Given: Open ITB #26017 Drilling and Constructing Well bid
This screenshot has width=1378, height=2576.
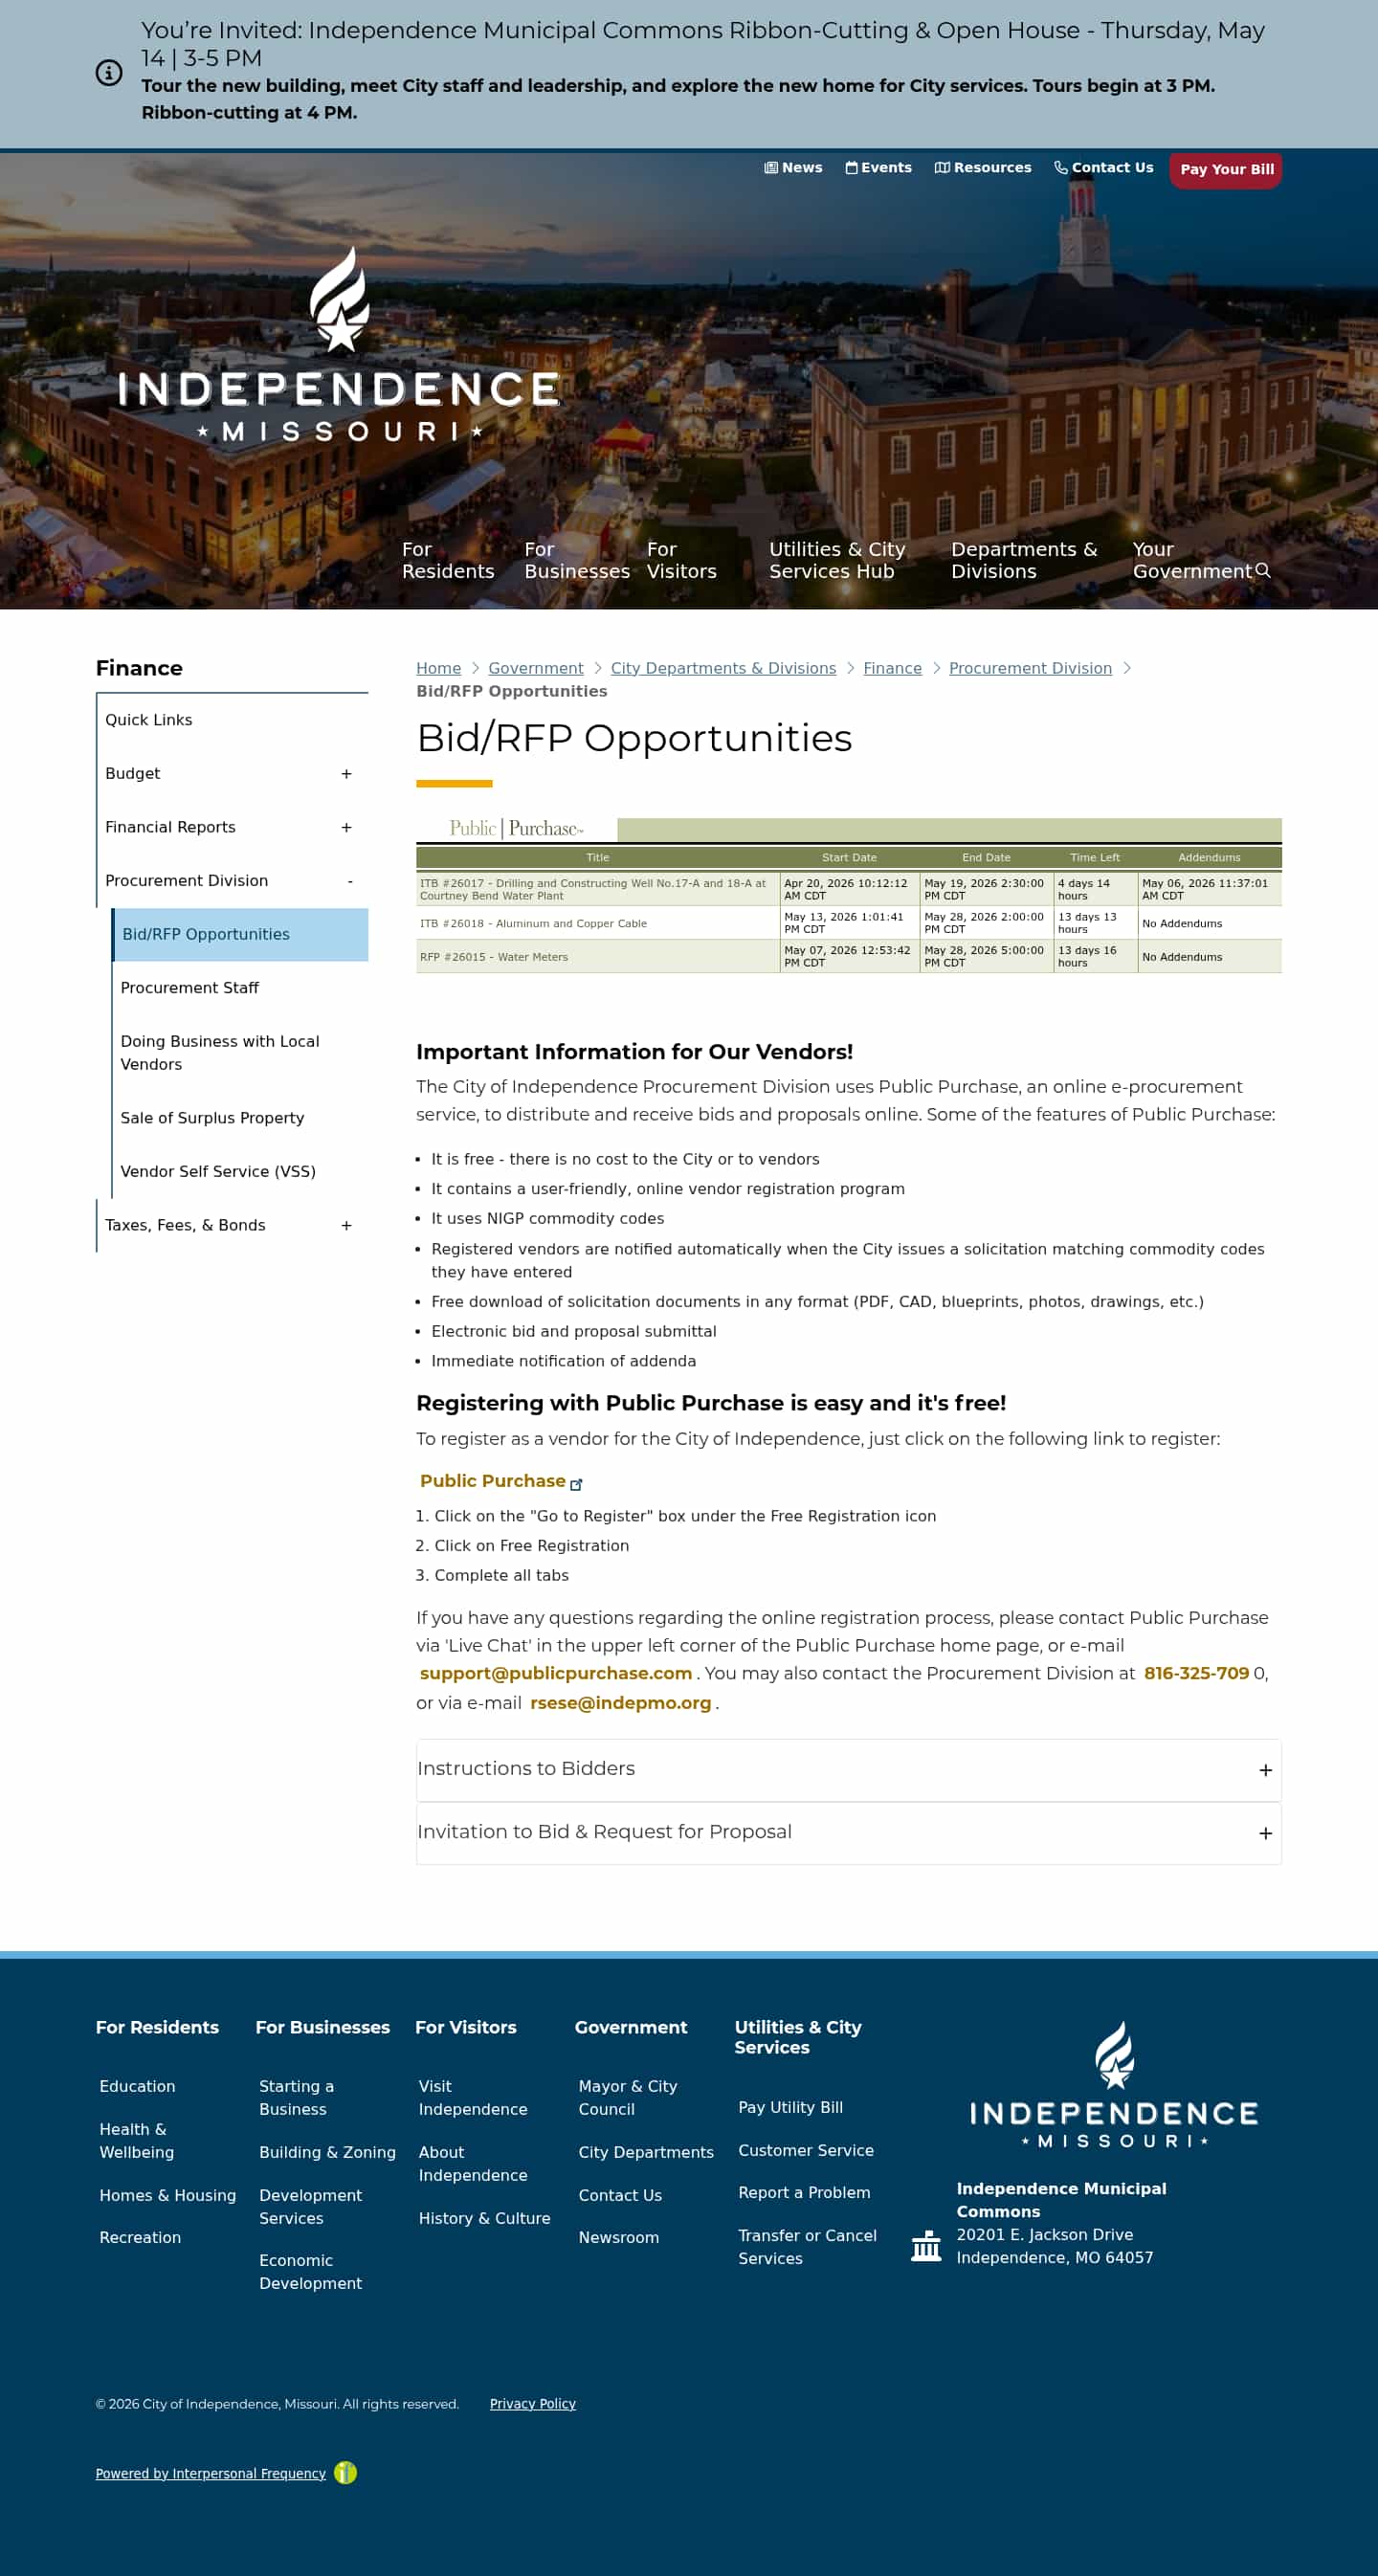Looking at the screenshot, I should point(593,890).
